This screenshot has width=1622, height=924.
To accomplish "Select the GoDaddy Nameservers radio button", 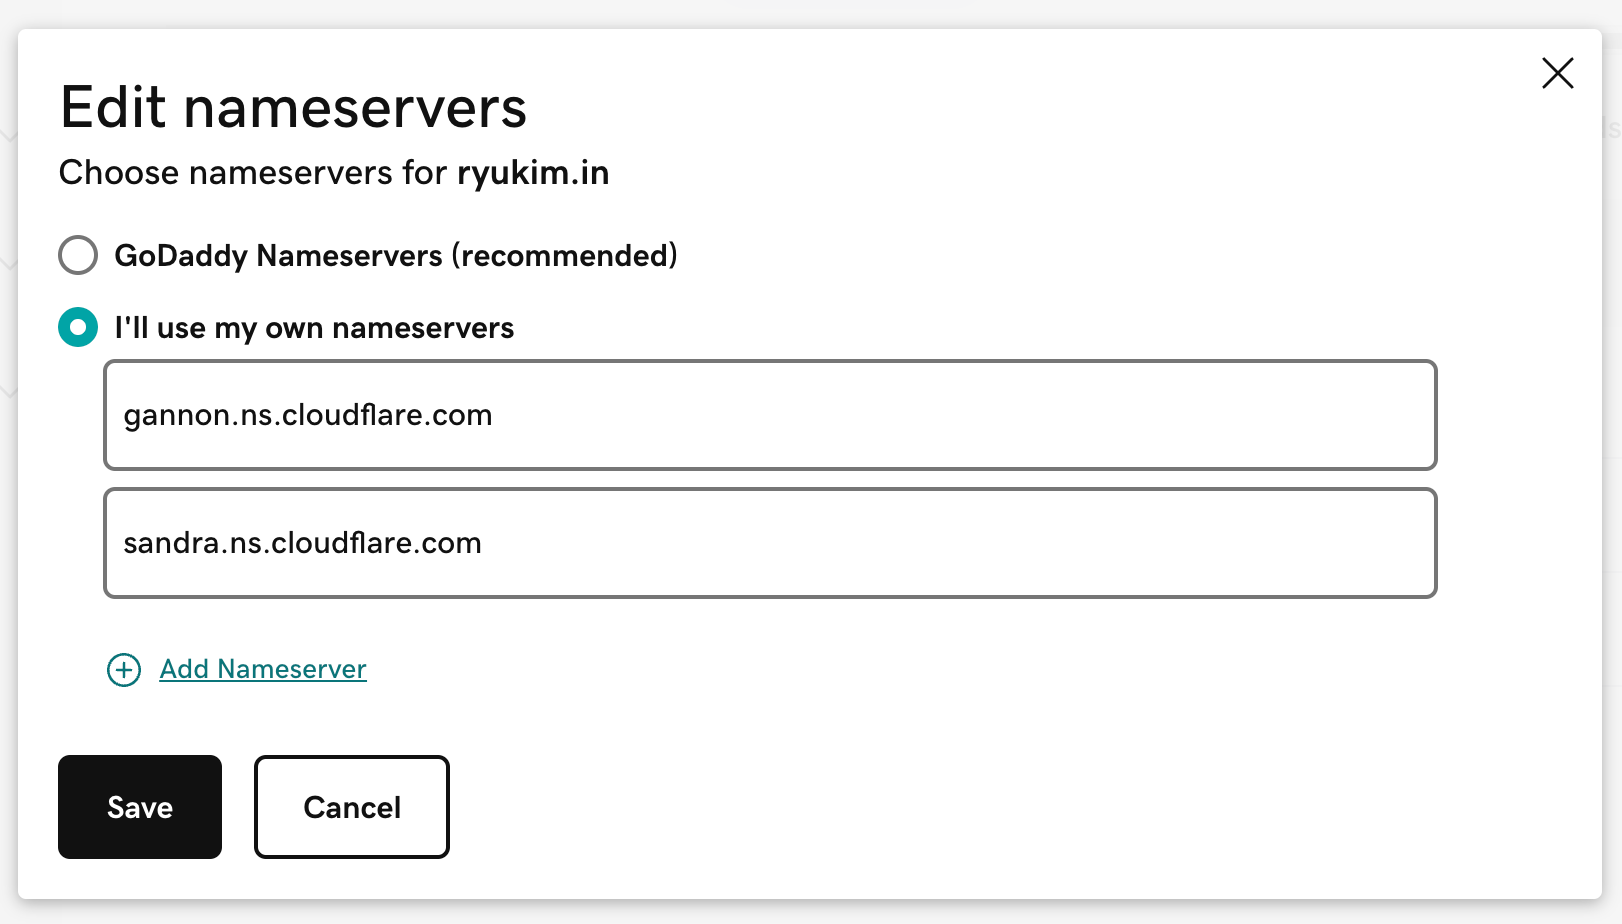I will coord(78,255).
